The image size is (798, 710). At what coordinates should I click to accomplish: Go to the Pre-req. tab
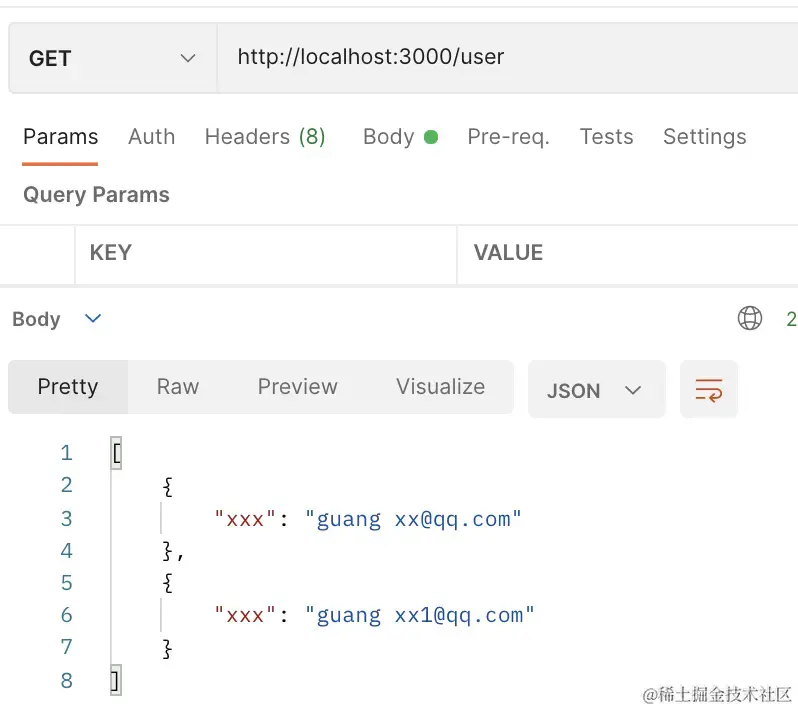point(508,137)
